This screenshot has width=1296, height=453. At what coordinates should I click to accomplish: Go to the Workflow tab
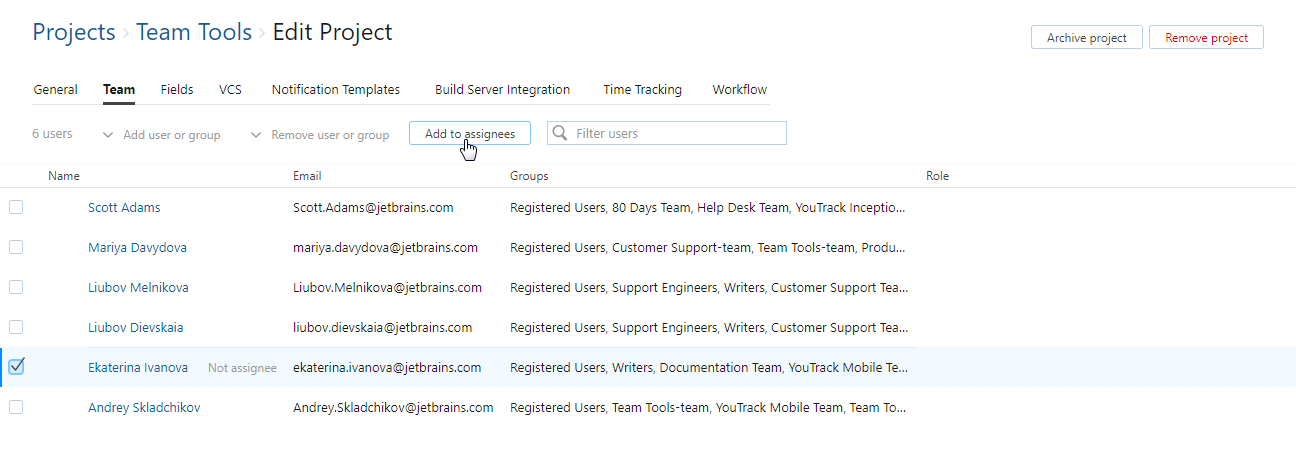[739, 90]
